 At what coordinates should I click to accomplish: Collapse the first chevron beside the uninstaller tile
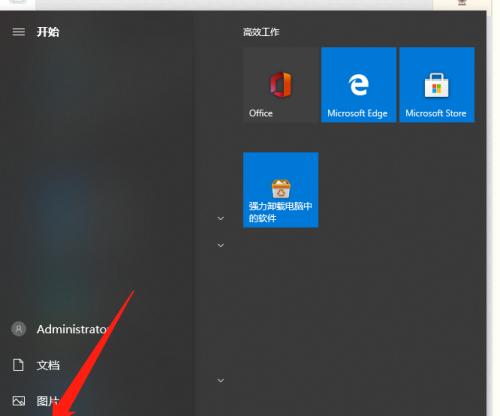pyautogui.click(x=221, y=219)
